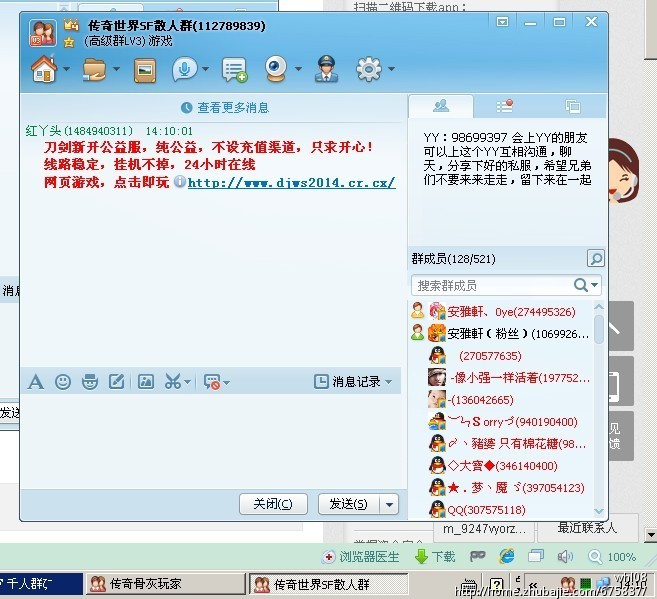Click search magnifier in member search box
Screen dimensions: 657x599
coord(580,285)
